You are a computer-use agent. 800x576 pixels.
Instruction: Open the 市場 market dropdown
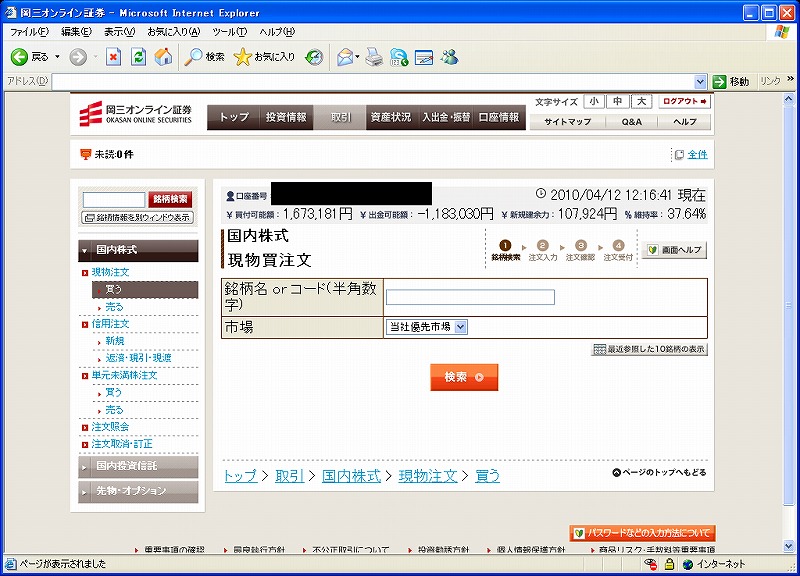click(427, 327)
